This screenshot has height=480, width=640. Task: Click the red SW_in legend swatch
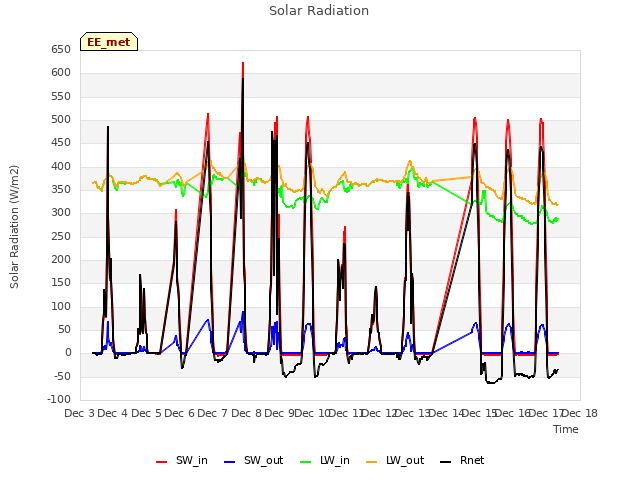click(x=162, y=462)
